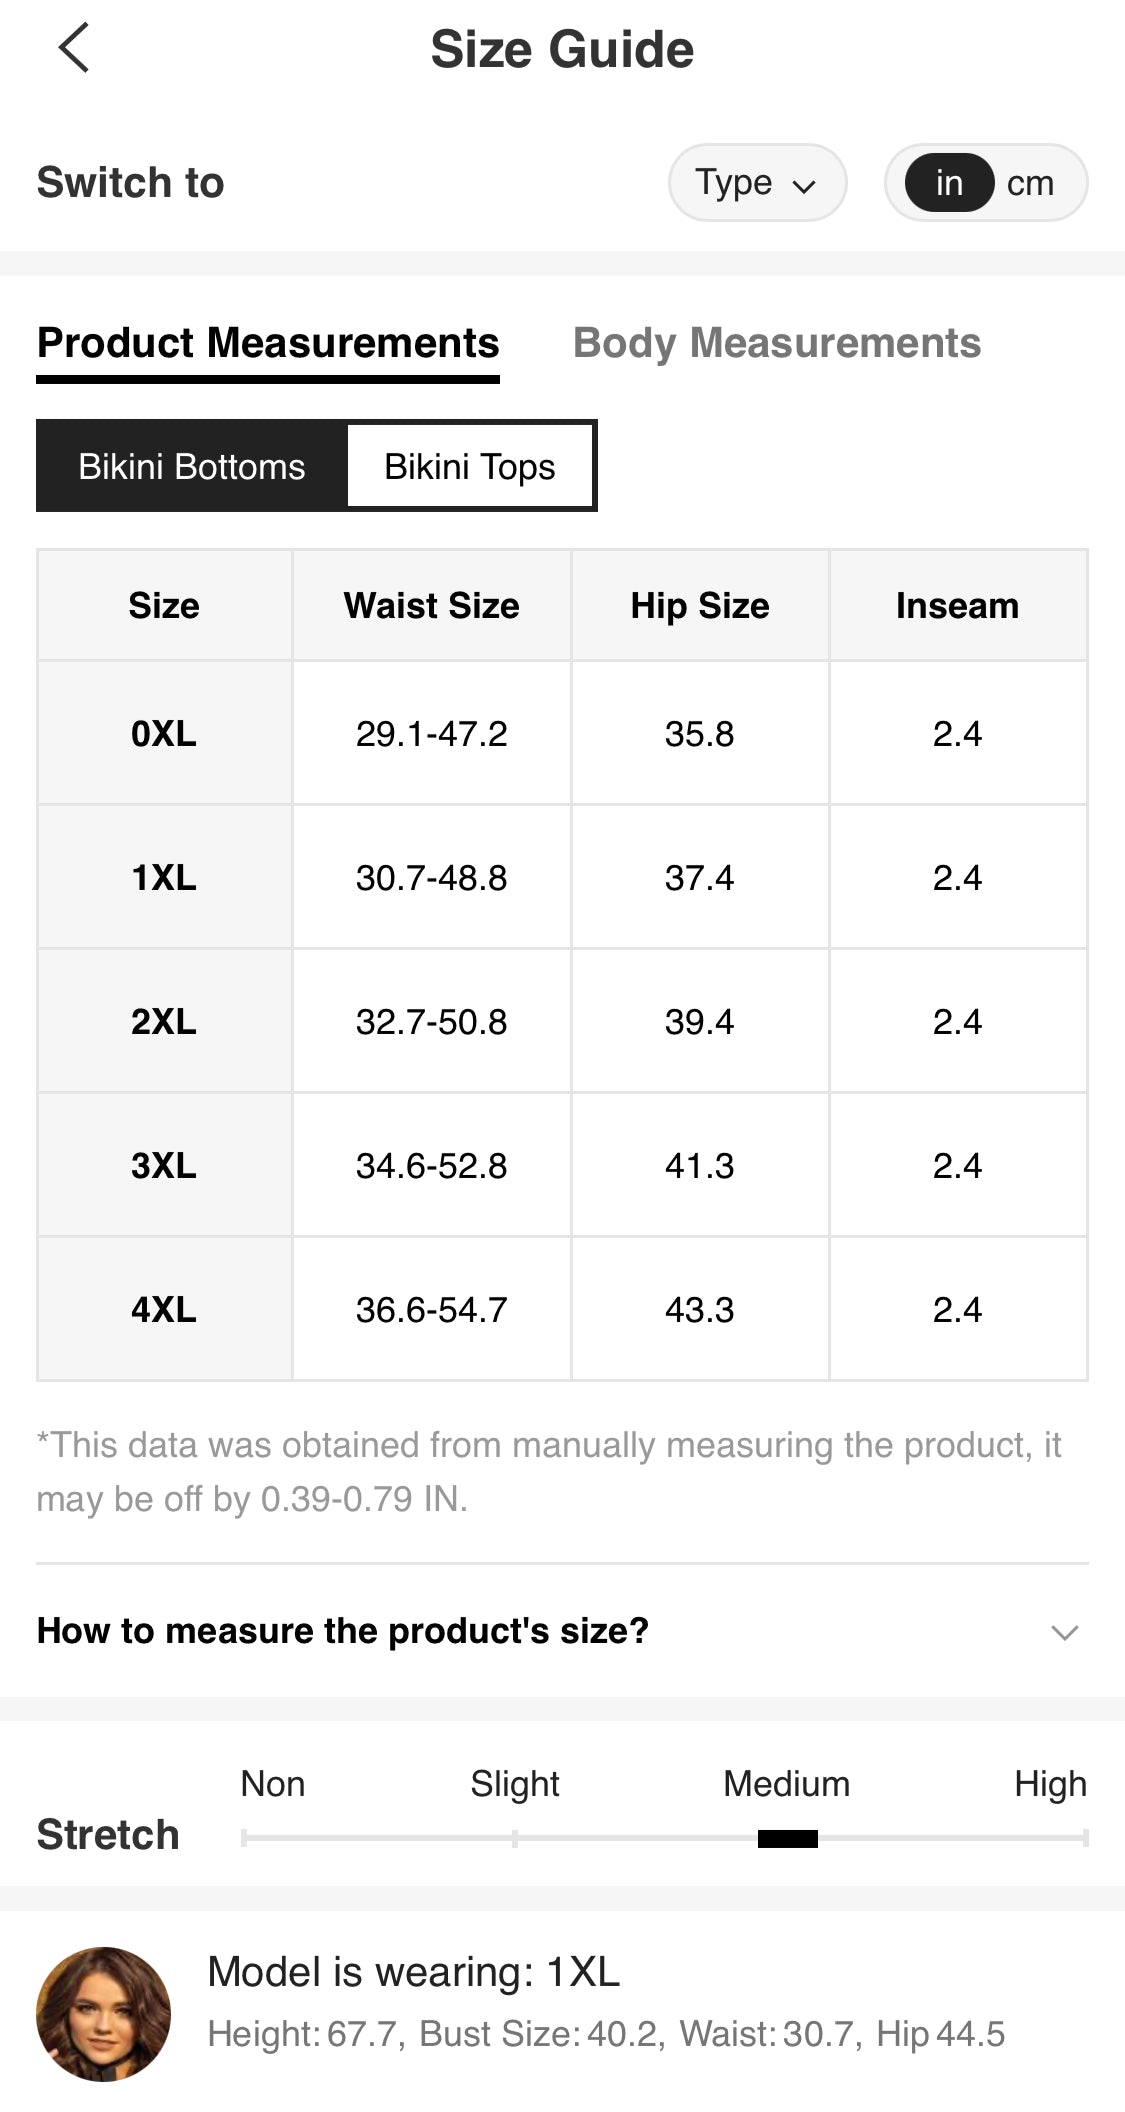Select the 4XL size row label
This screenshot has height=2112, width=1125.
[x=164, y=1309]
